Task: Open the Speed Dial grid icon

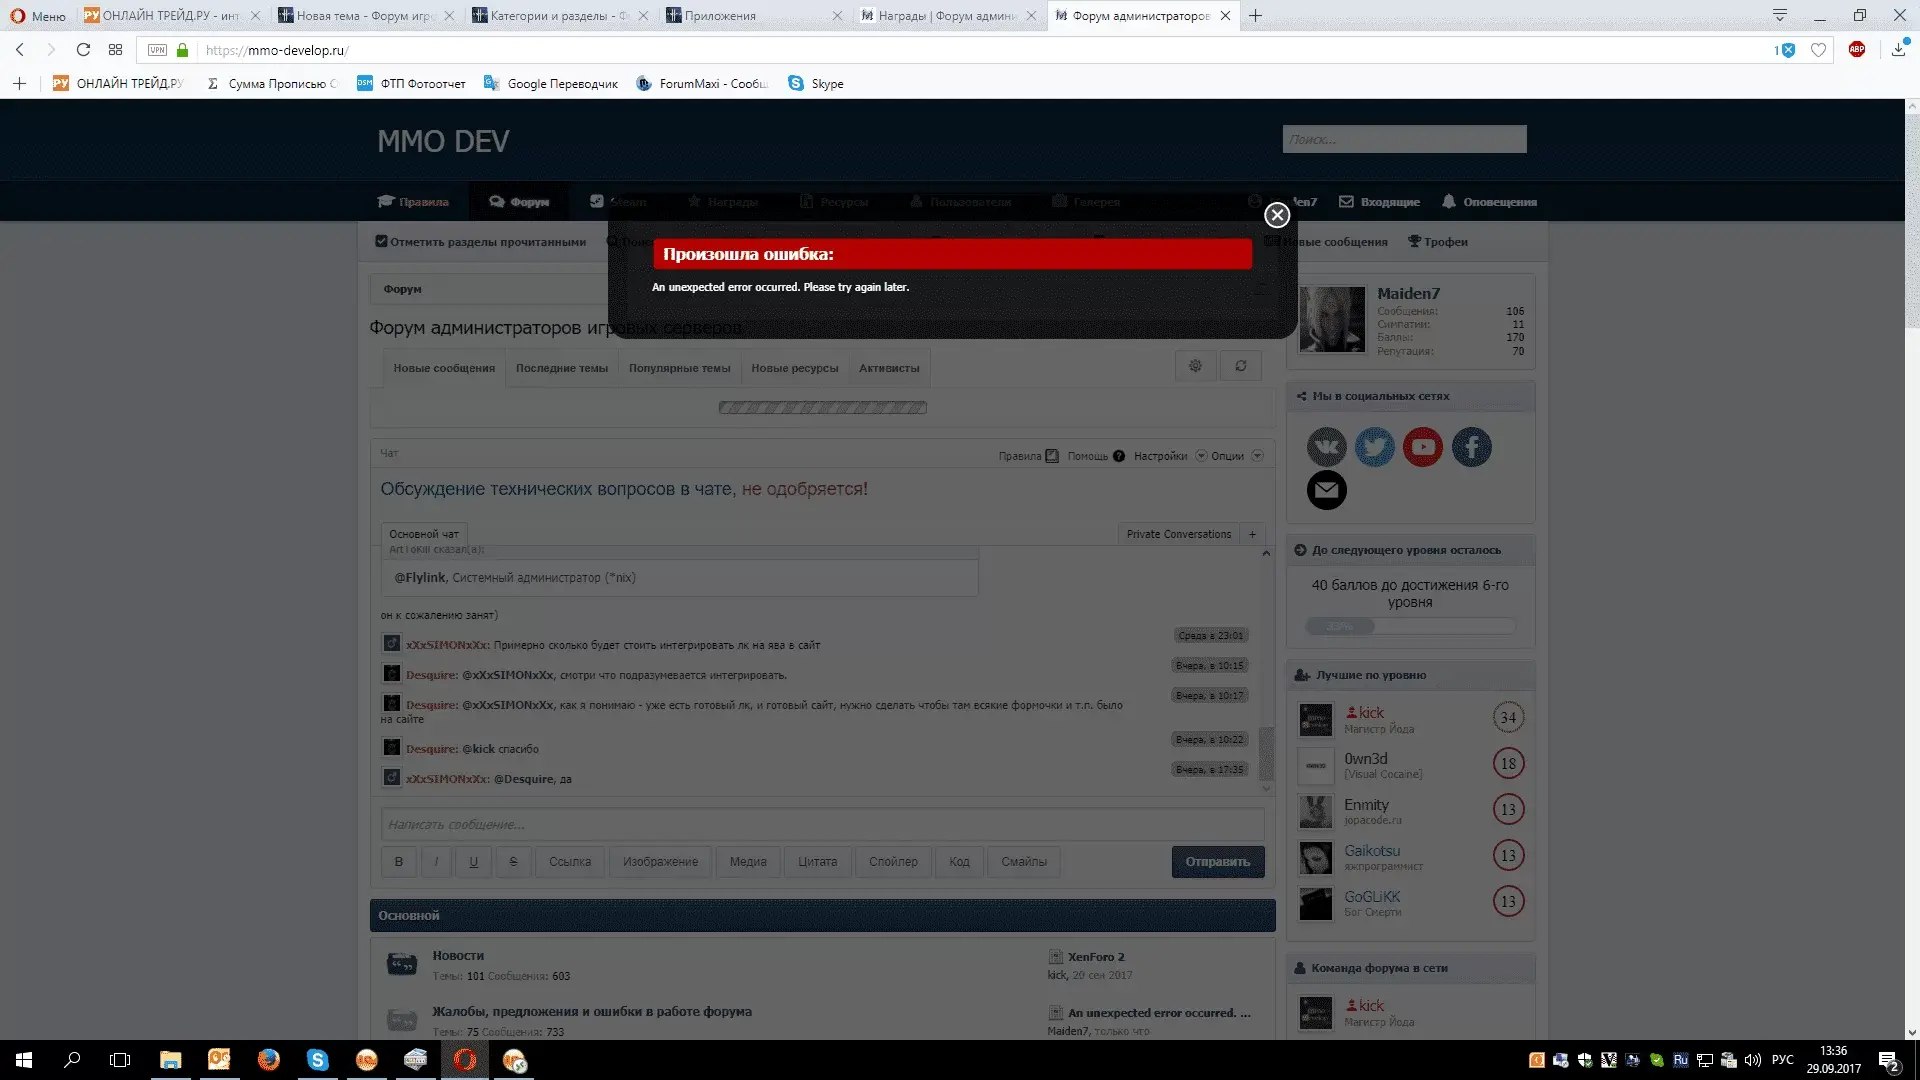Action: pyautogui.click(x=115, y=50)
